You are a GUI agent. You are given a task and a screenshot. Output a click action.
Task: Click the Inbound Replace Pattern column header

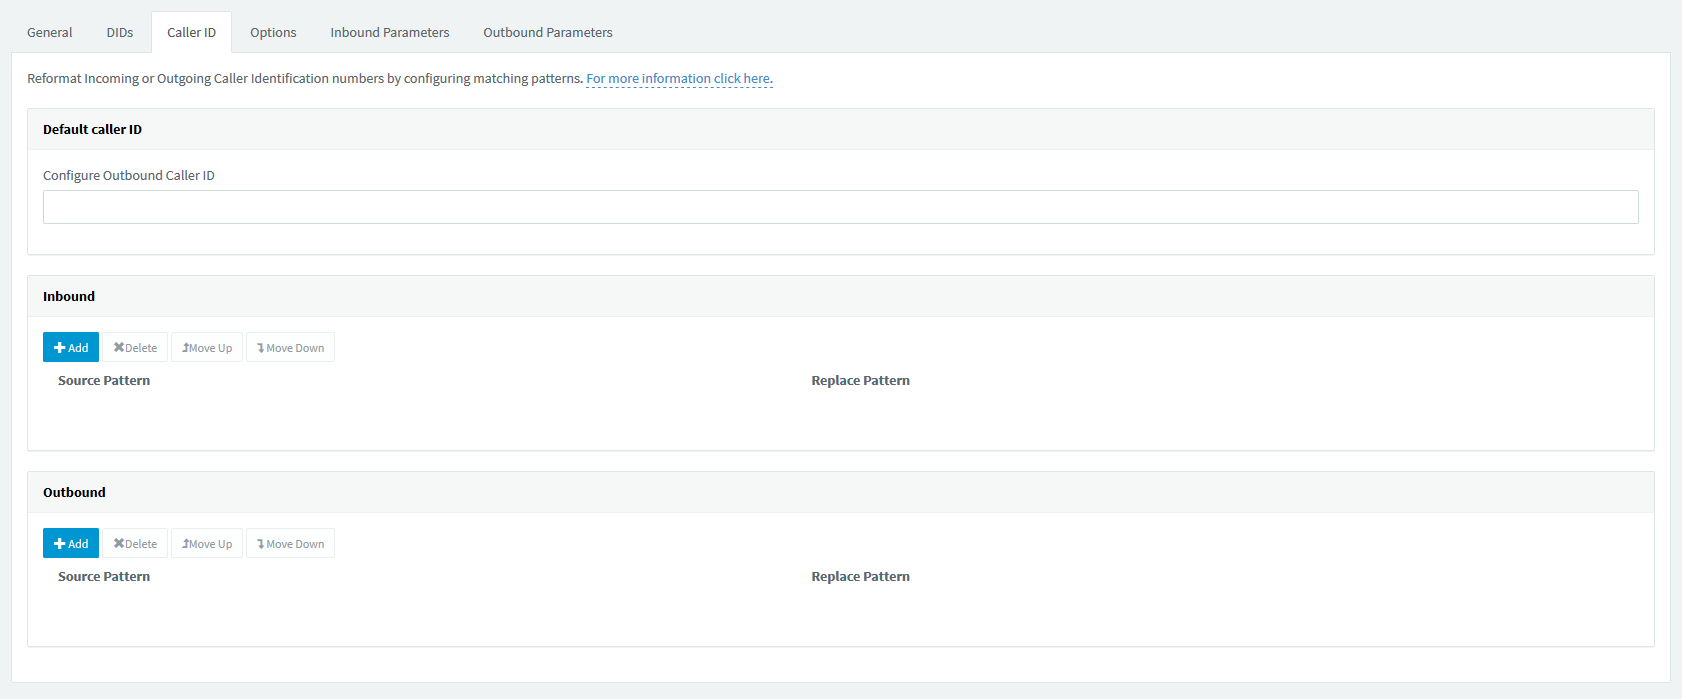pyautogui.click(x=860, y=380)
